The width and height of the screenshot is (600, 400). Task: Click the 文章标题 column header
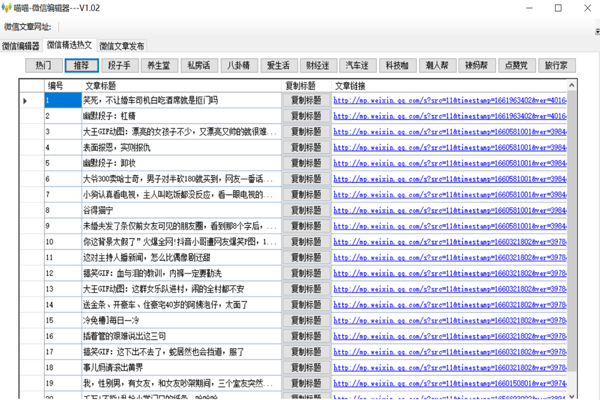[180, 86]
